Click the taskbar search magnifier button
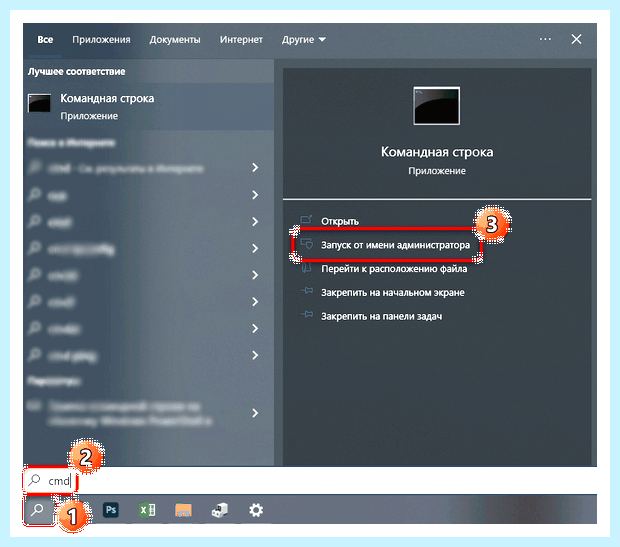This screenshot has width=620, height=547. tap(38, 510)
